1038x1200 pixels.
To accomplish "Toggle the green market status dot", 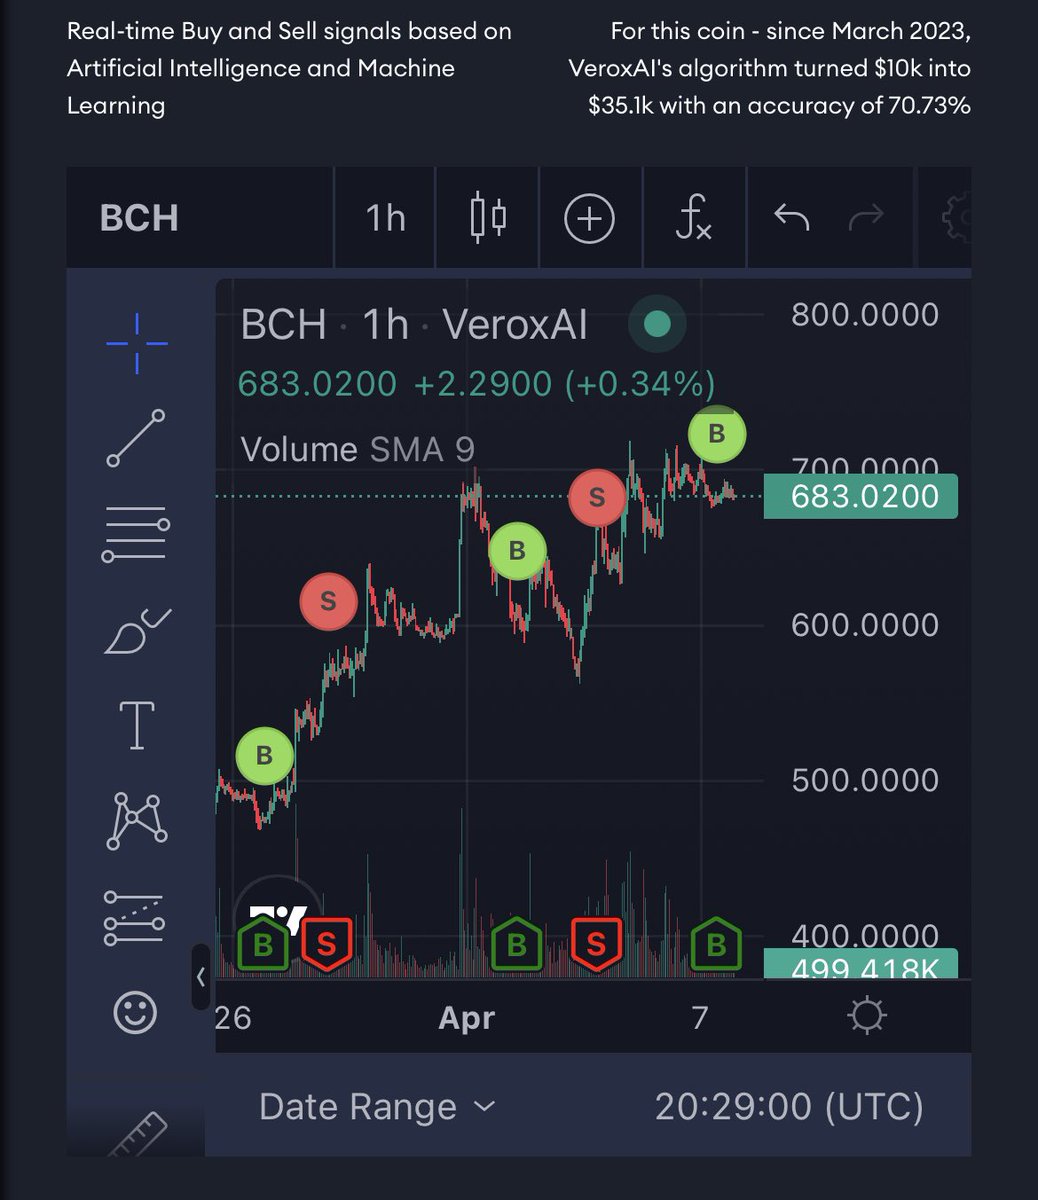I will 657,324.
